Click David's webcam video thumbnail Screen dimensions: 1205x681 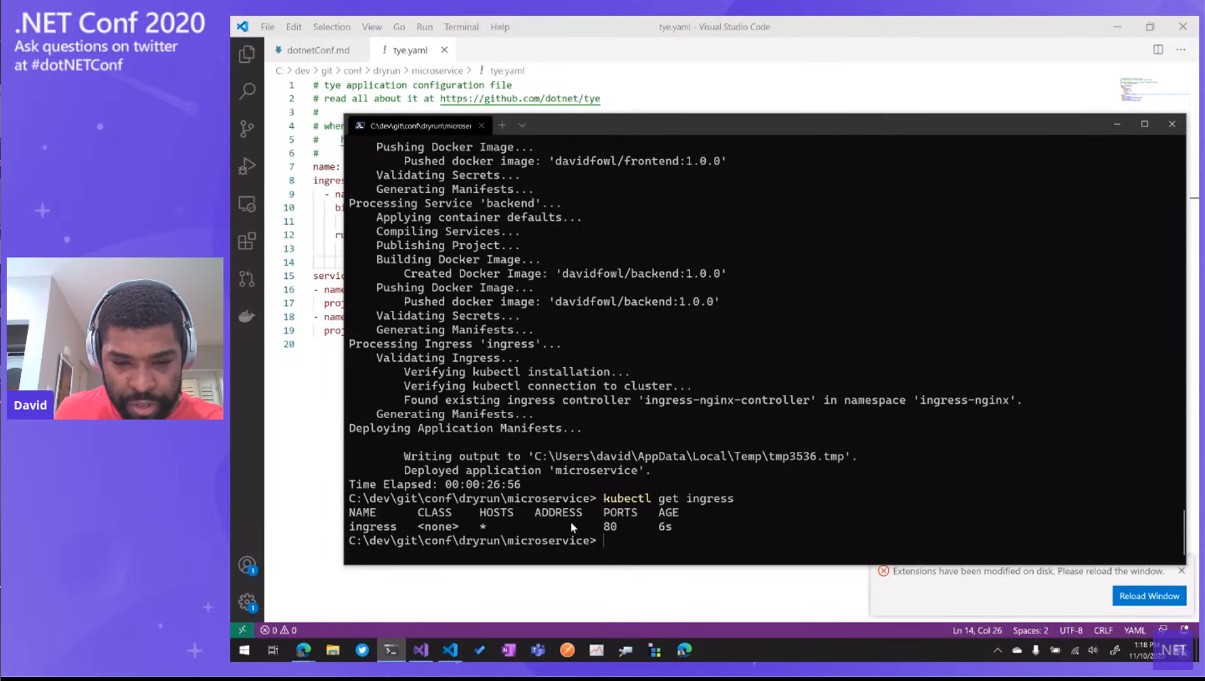click(x=115, y=338)
